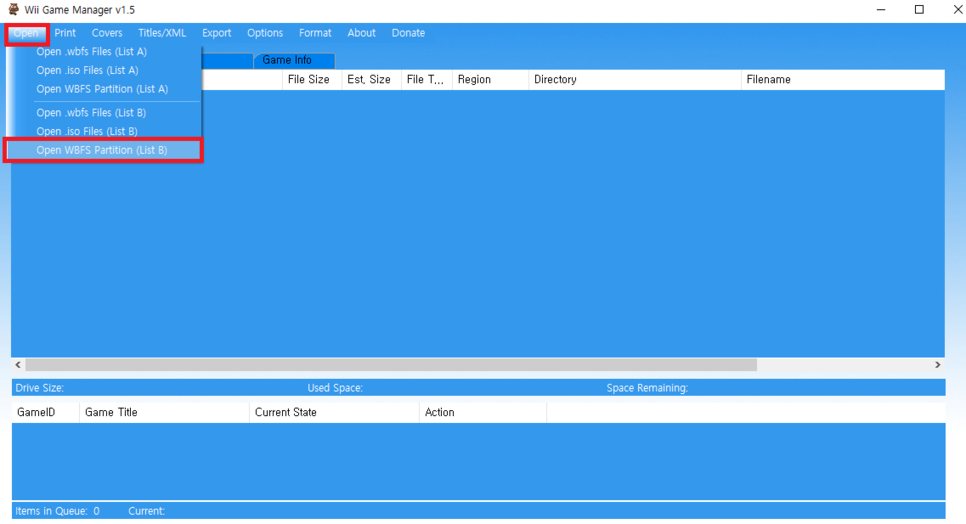Image resolution: width=966 pixels, height=524 pixels.
Task: Open the Covers menu
Action: pos(107,33)
